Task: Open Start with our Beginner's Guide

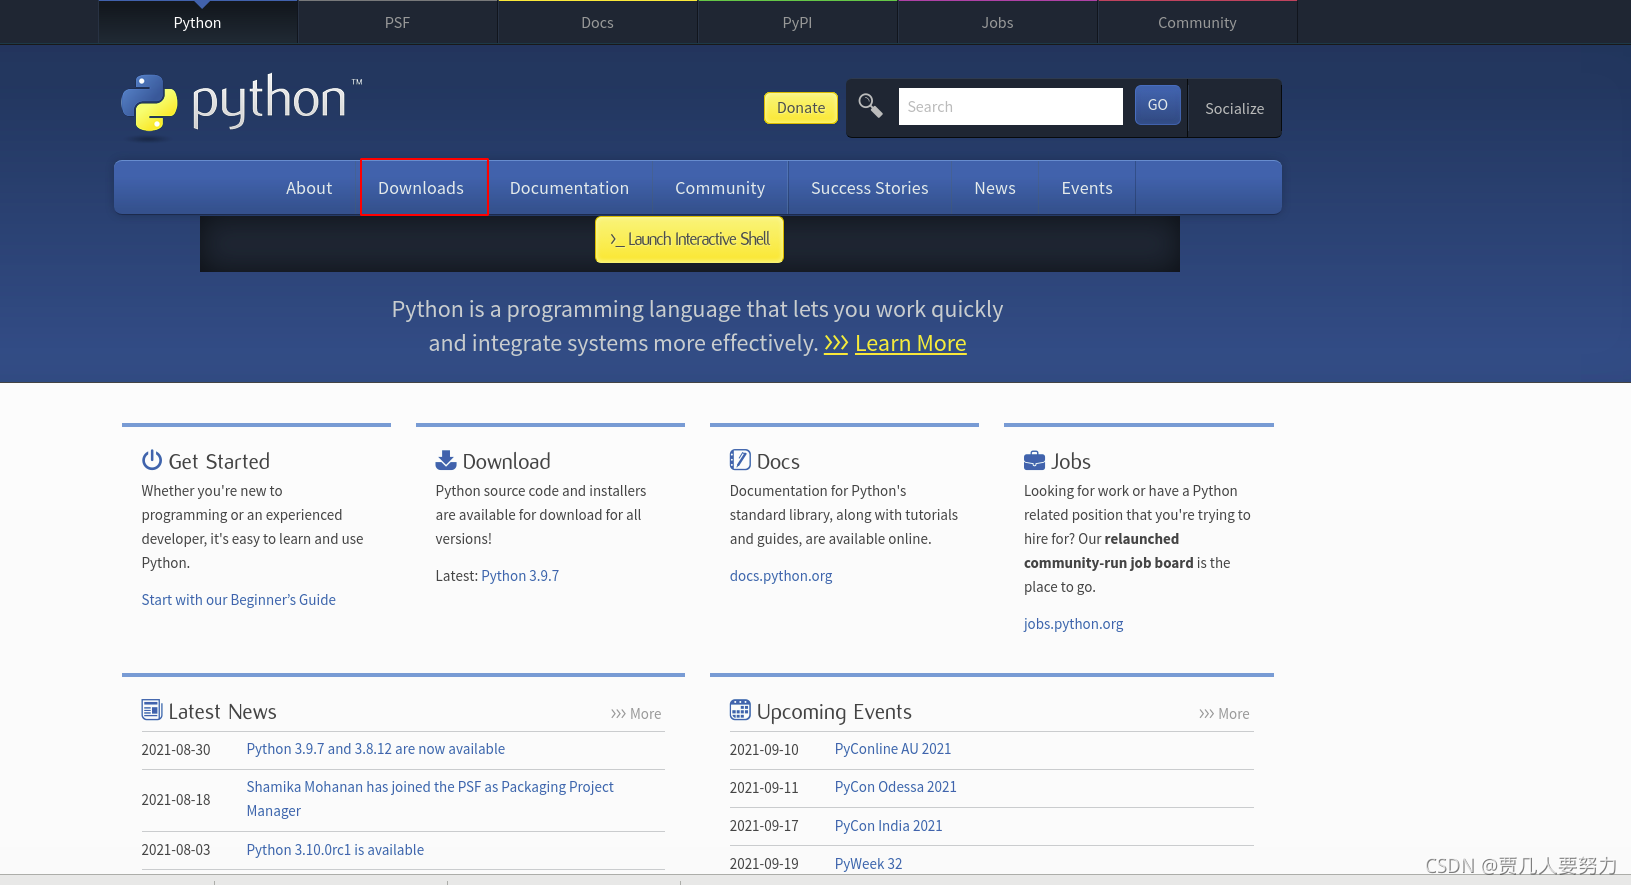Action: [239, 600]
